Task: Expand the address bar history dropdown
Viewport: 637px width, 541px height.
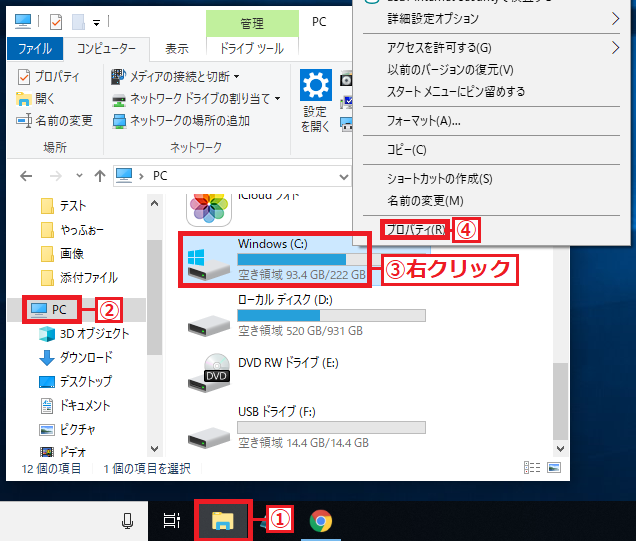Action: click(x=344, y=177)
